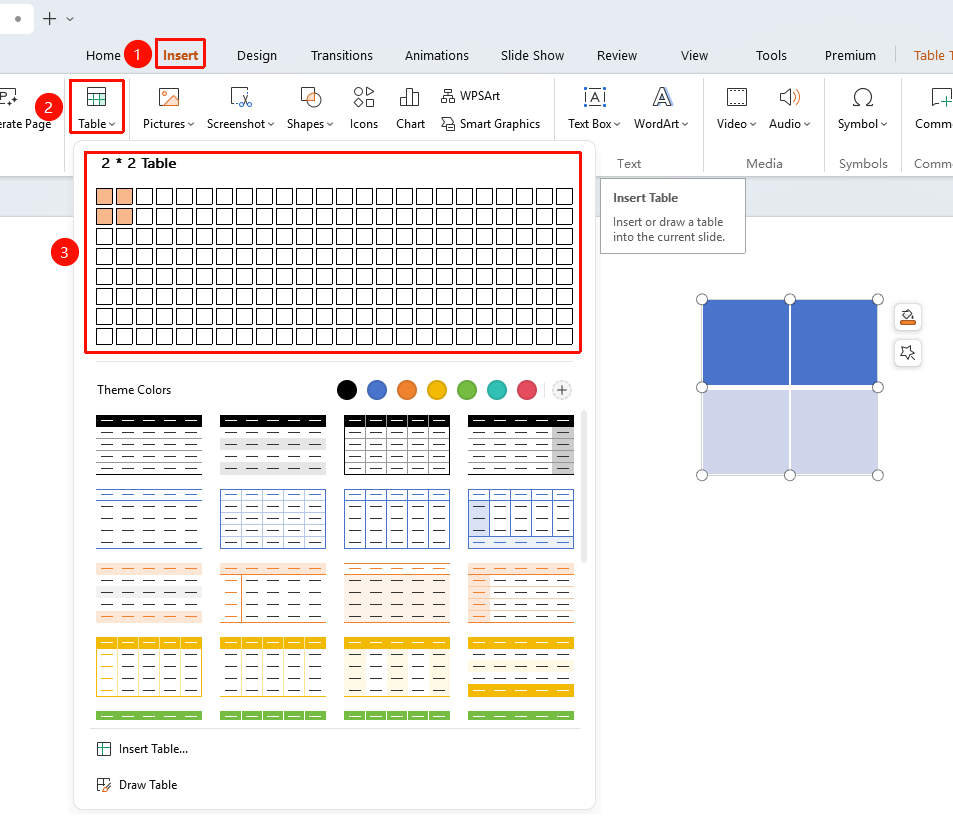Expand the Table dropdown arrow
The height and width of the screenshot is (820, 953).
pyautogui.click(x=112, y=125)
